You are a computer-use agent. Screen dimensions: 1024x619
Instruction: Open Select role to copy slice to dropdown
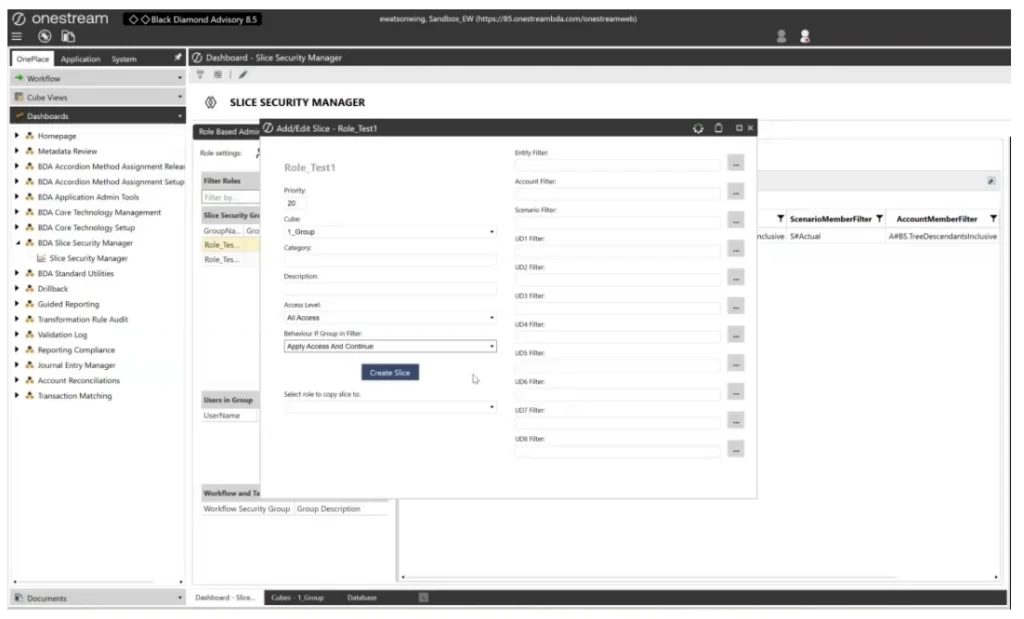[390, 407]
